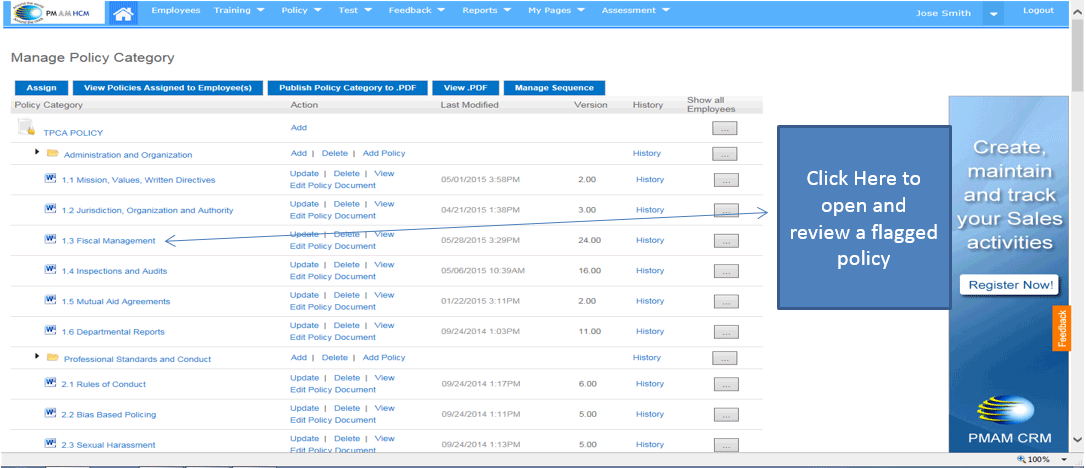
Task: Click Register Now in the CRM ad
Action: point(1009,285)
